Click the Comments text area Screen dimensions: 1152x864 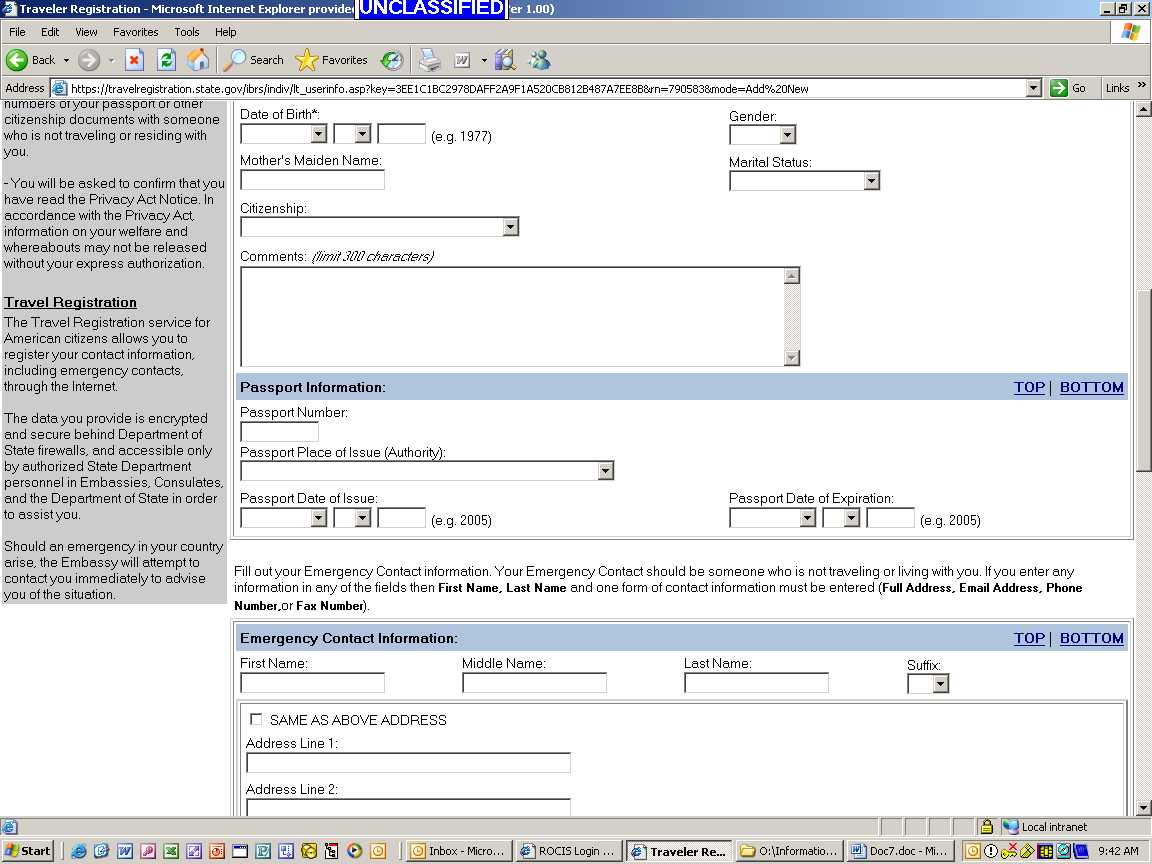pyautogui.click(x=512, y=316)
